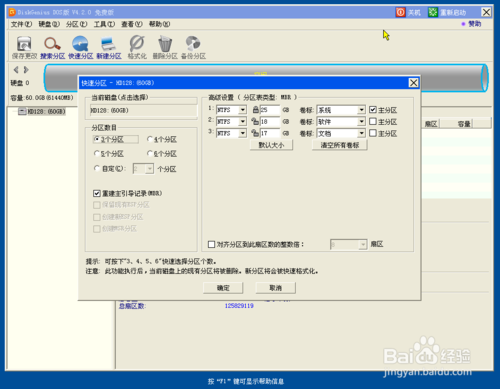Viewport: 500px width, 389px height.
Task: Close the Quick Partition dialog with the X
Action: tap(413, 83)
